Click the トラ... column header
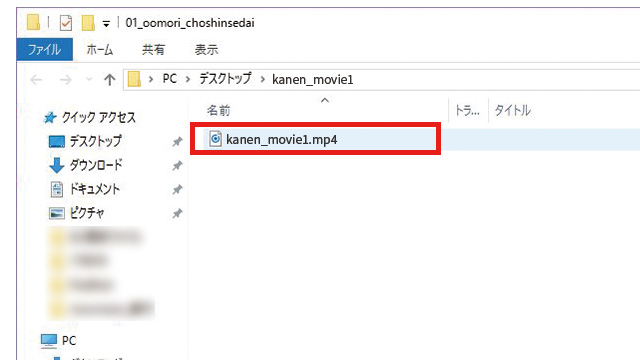 click(467, 111)
